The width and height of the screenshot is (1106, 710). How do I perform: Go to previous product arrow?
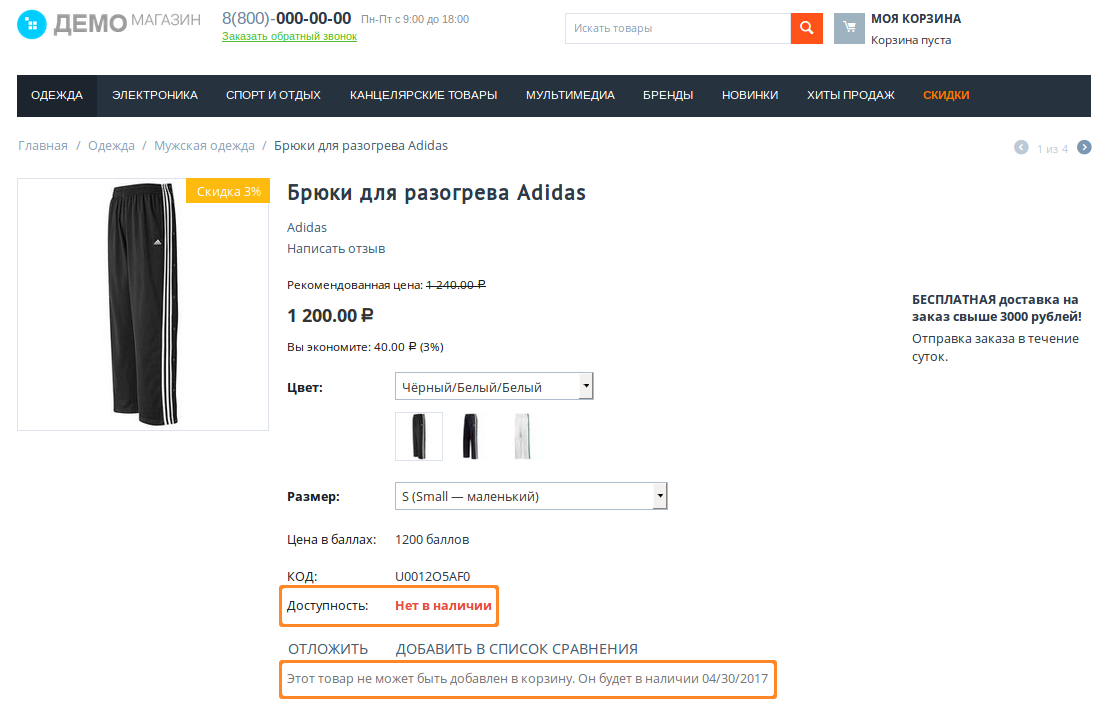pyautogui.click(x=1021, y=148)
